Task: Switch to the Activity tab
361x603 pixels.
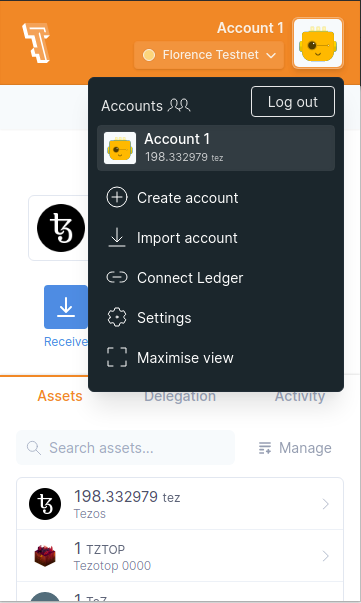Action: click(x=300, y=396)
